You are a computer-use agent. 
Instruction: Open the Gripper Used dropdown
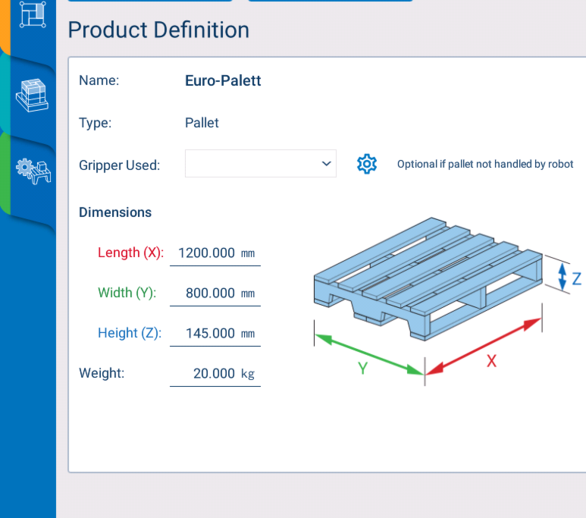coord(260,164)
